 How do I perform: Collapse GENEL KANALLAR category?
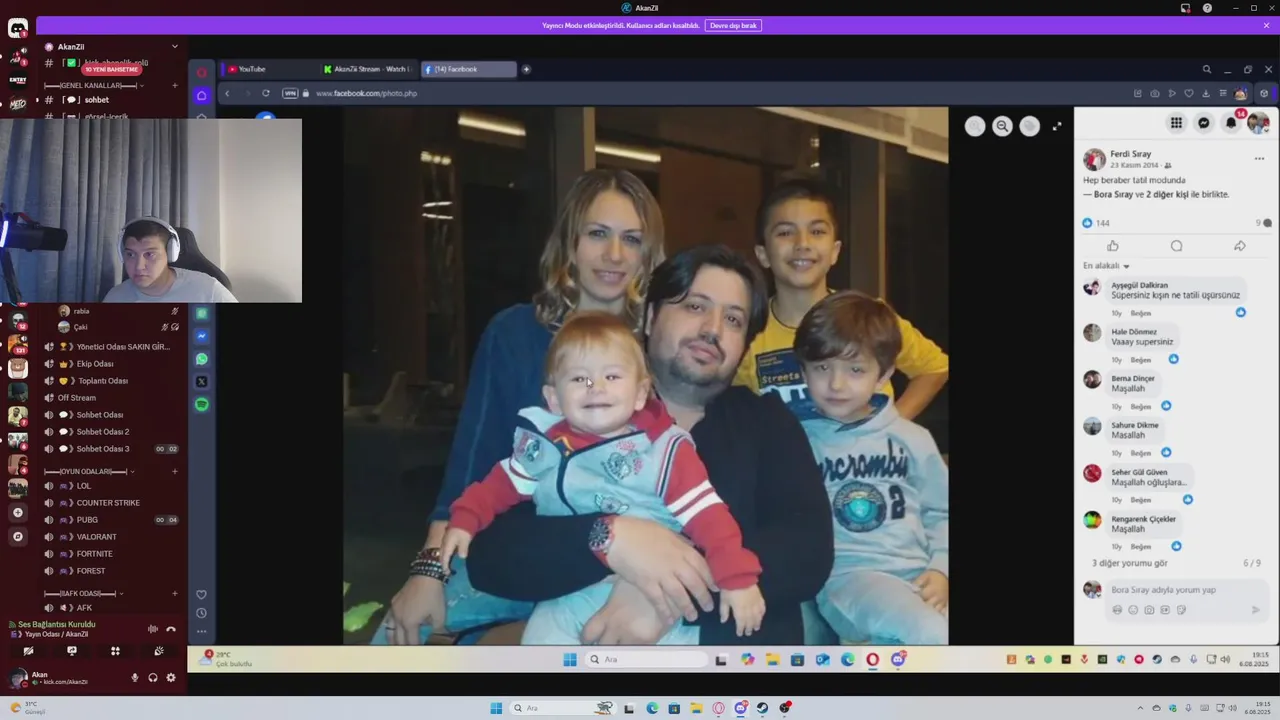(92, 86)
